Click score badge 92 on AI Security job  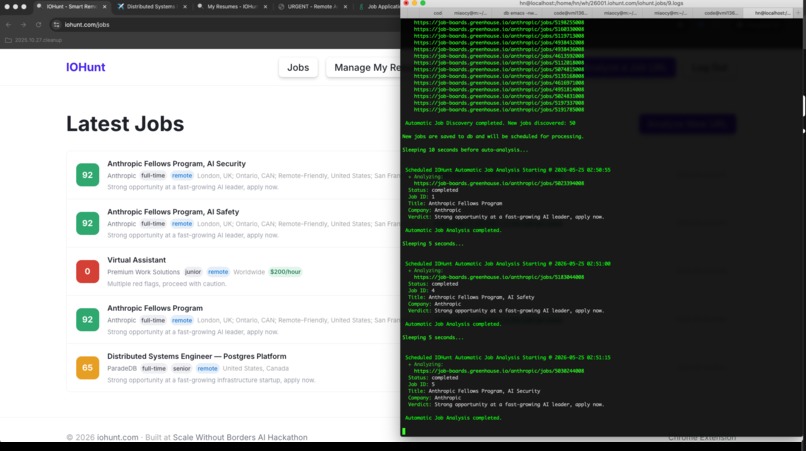[x=87, y=175]
